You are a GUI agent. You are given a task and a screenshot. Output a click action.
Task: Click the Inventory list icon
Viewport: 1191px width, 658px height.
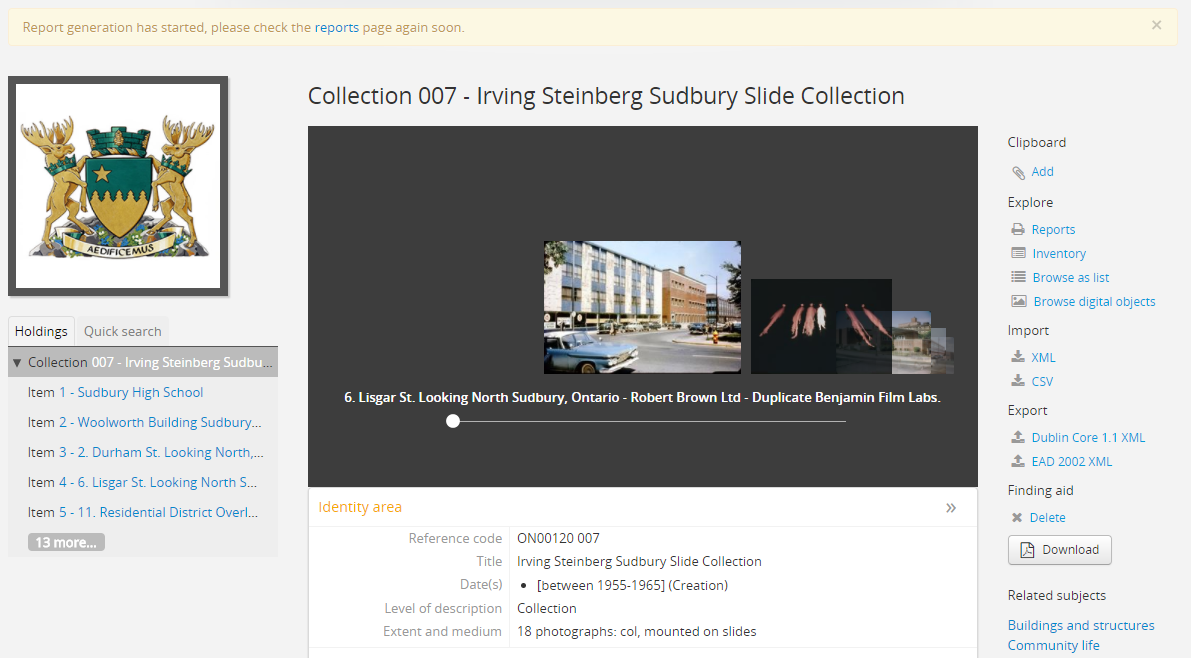click(x=1018, y=254)
